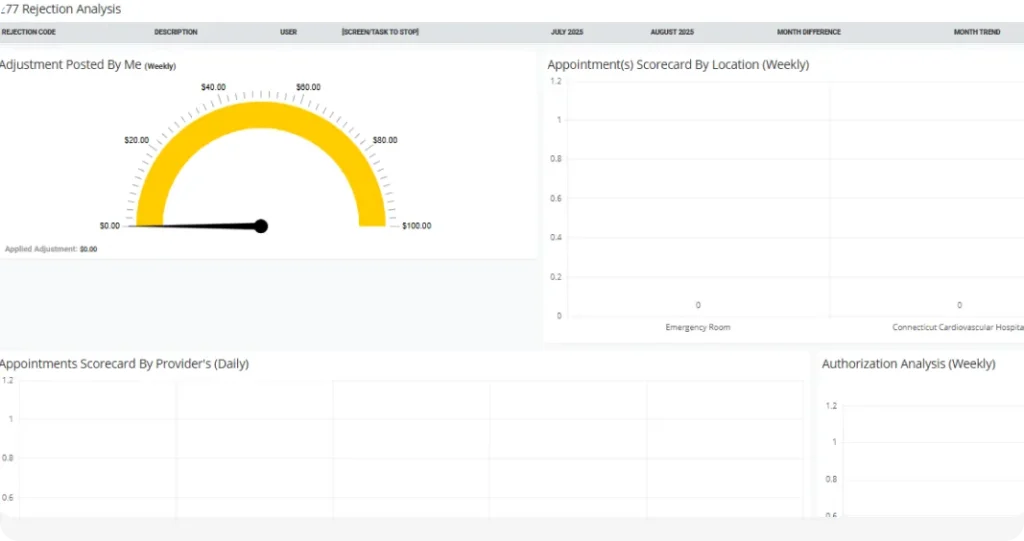Click the Applied Adjustment $0.00 value
1024x541 pixels.
click(89, 249)
